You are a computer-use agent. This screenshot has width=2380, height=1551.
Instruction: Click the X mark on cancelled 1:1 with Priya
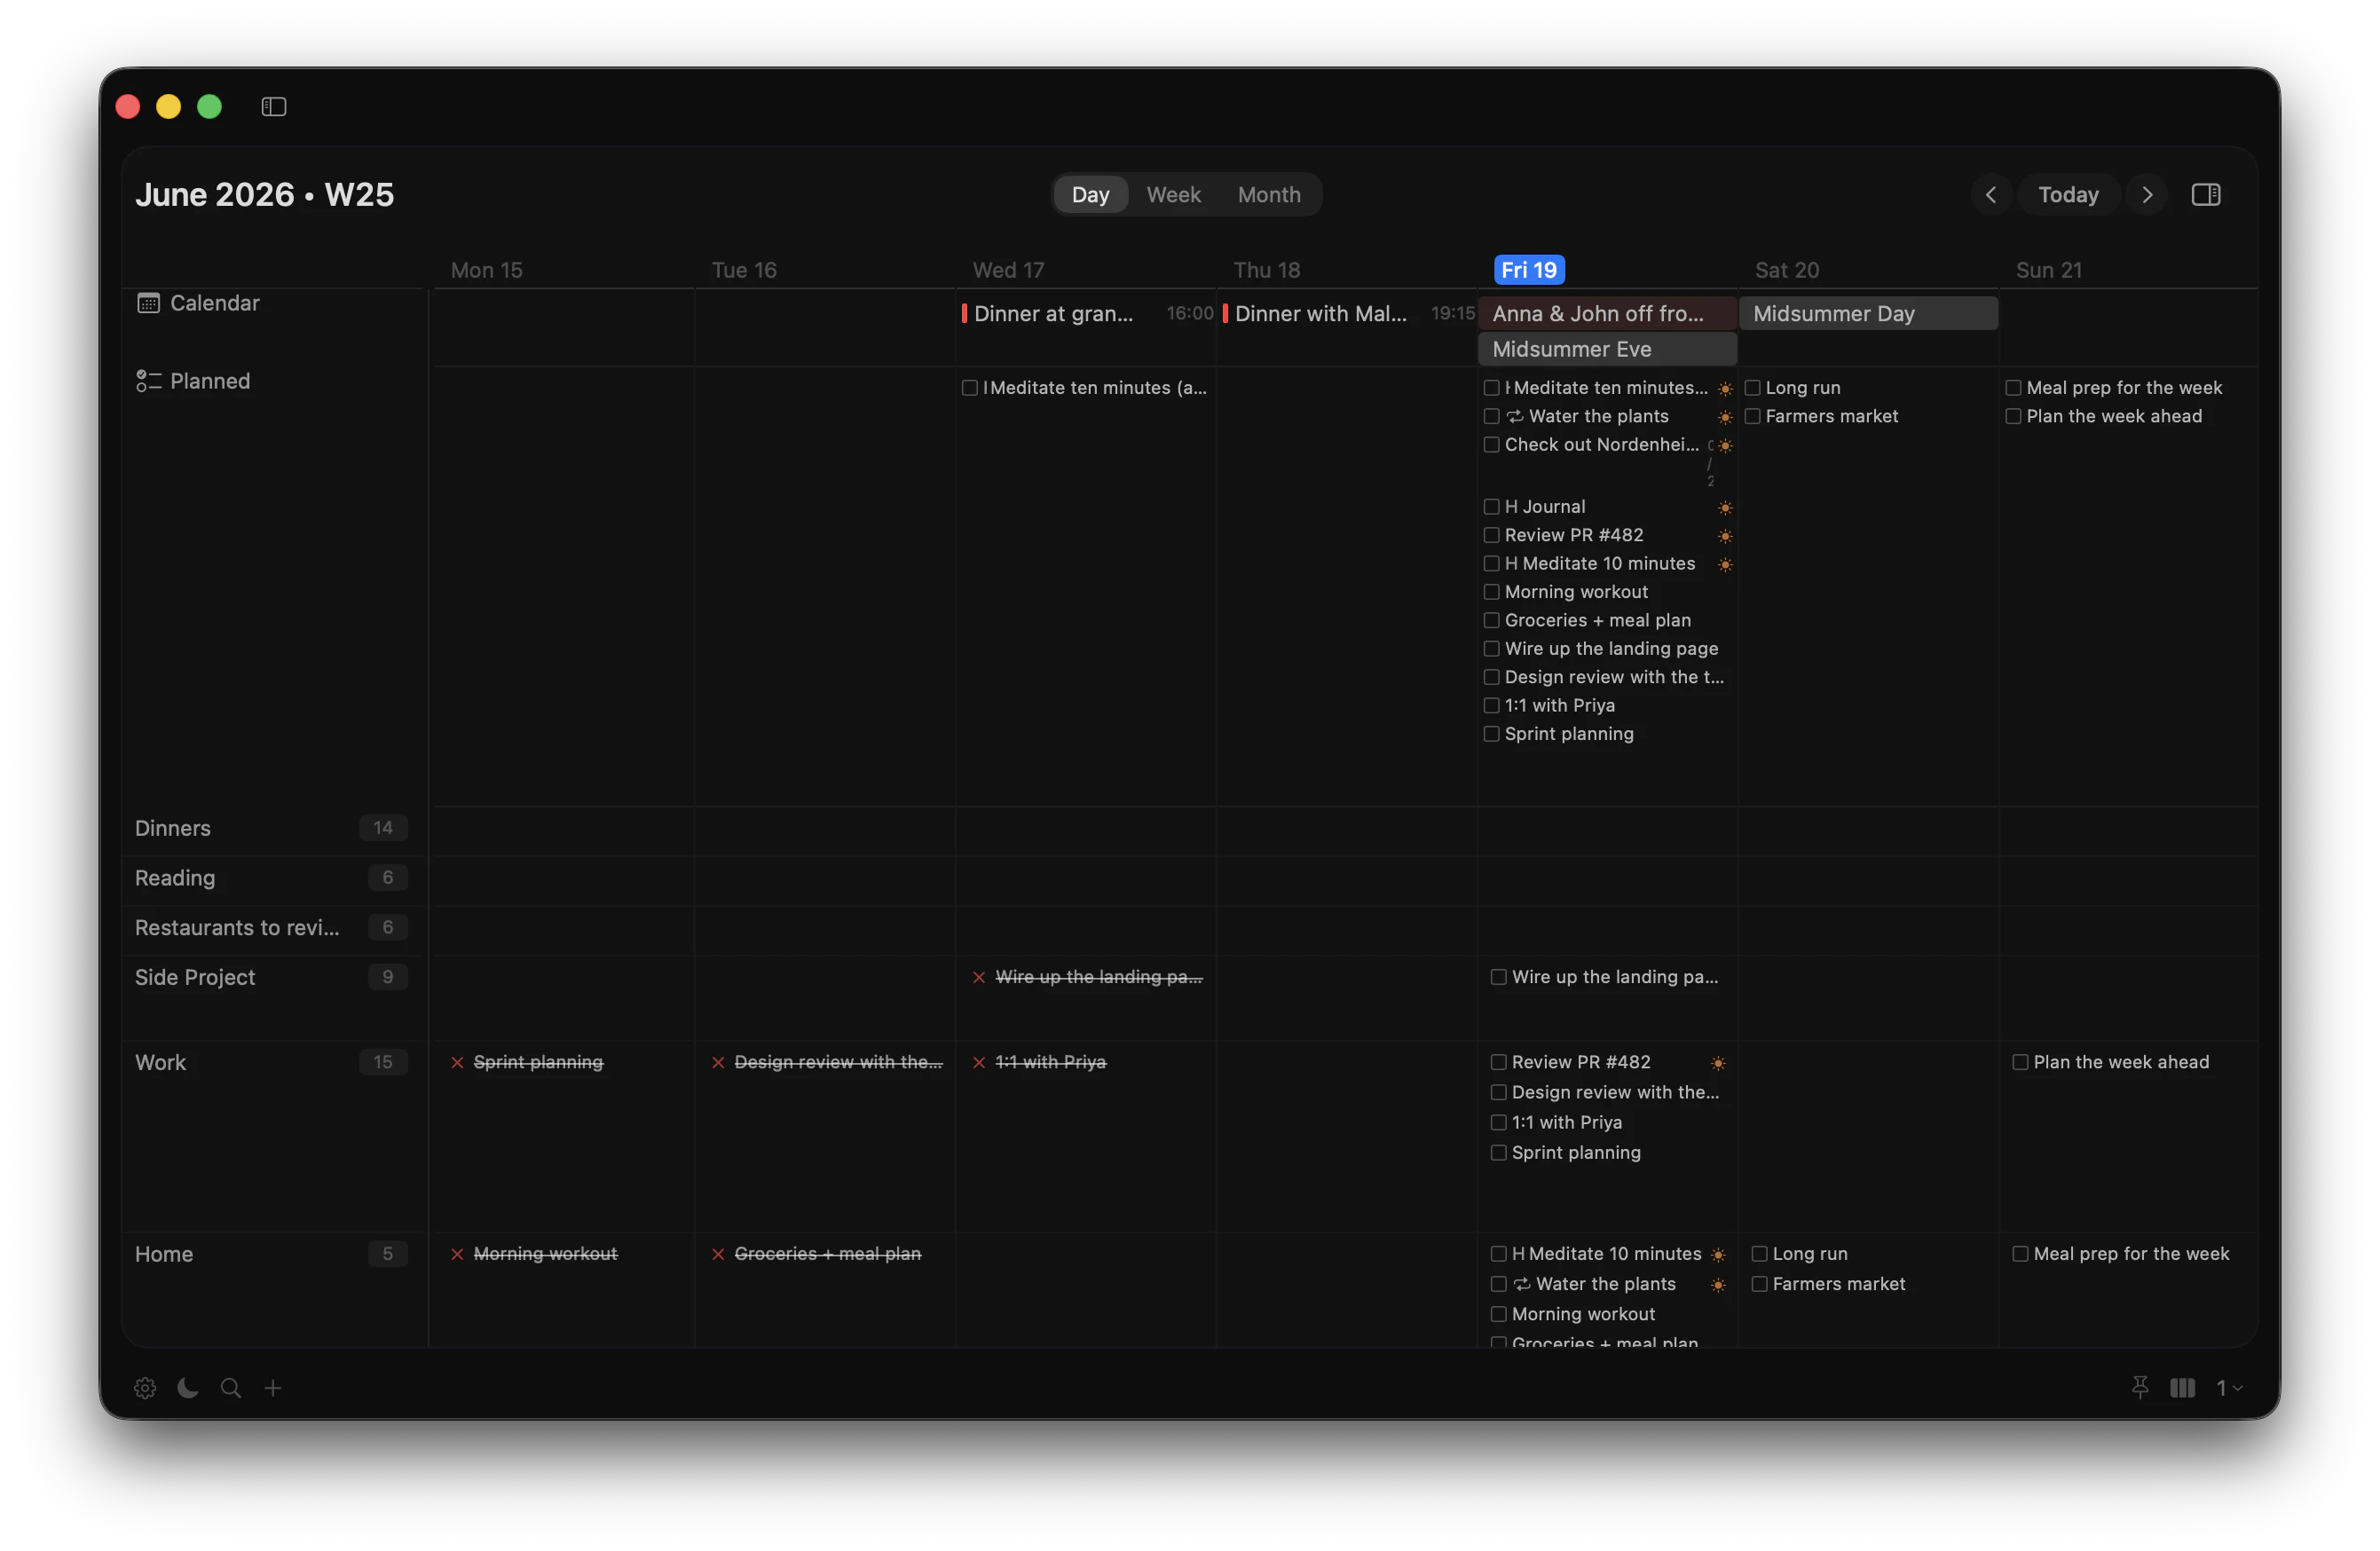(979, 1062)
